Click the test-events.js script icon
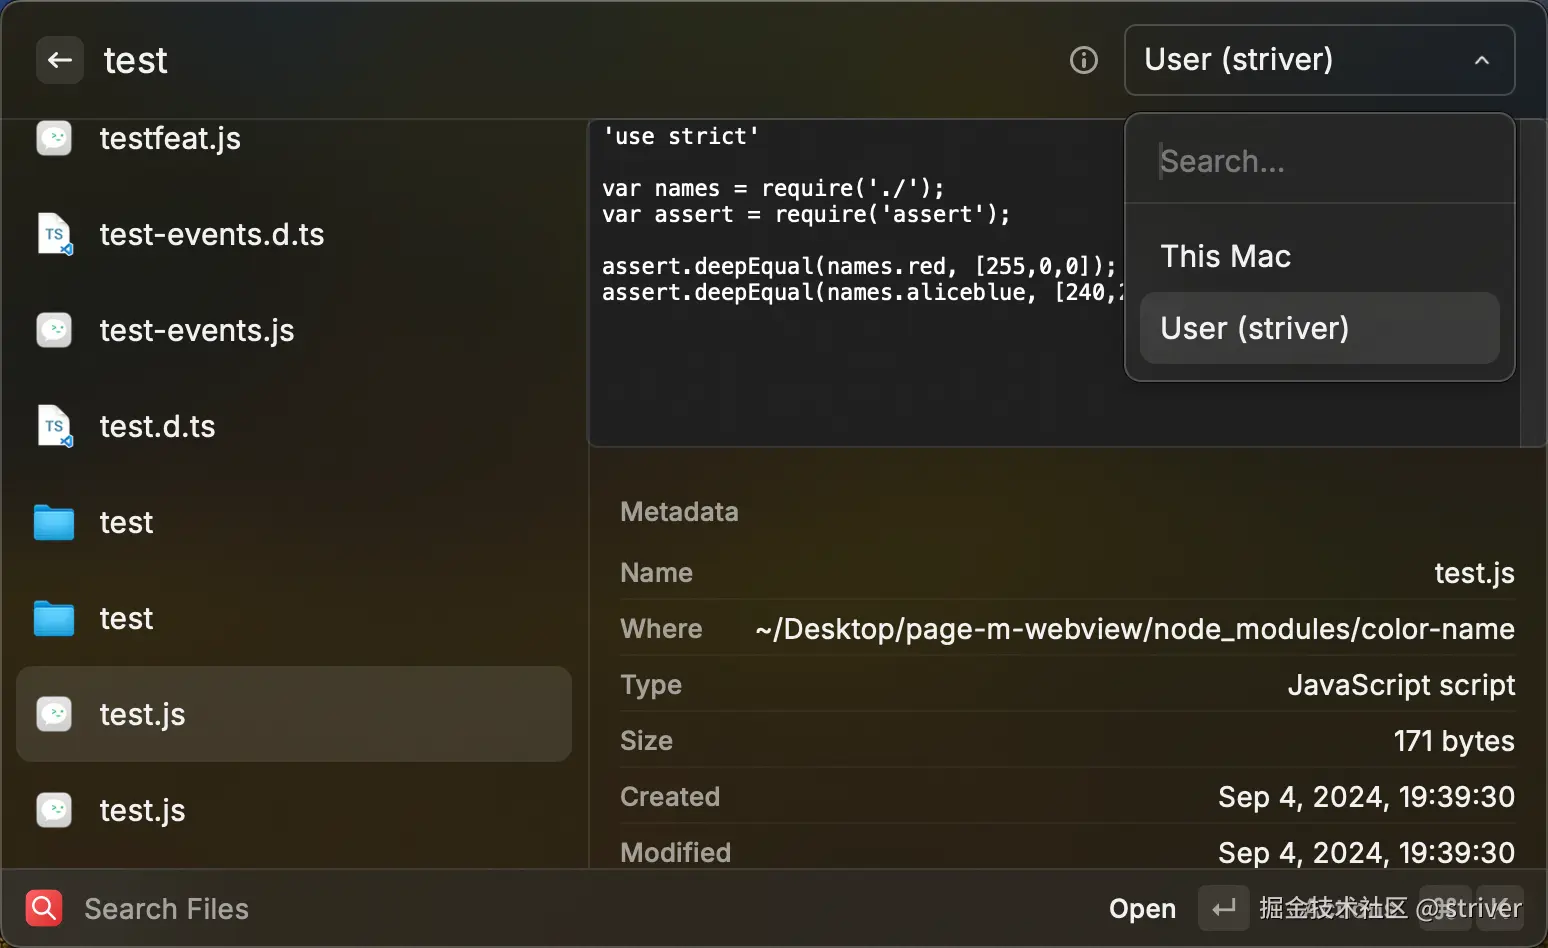 (x=54, y=330)
